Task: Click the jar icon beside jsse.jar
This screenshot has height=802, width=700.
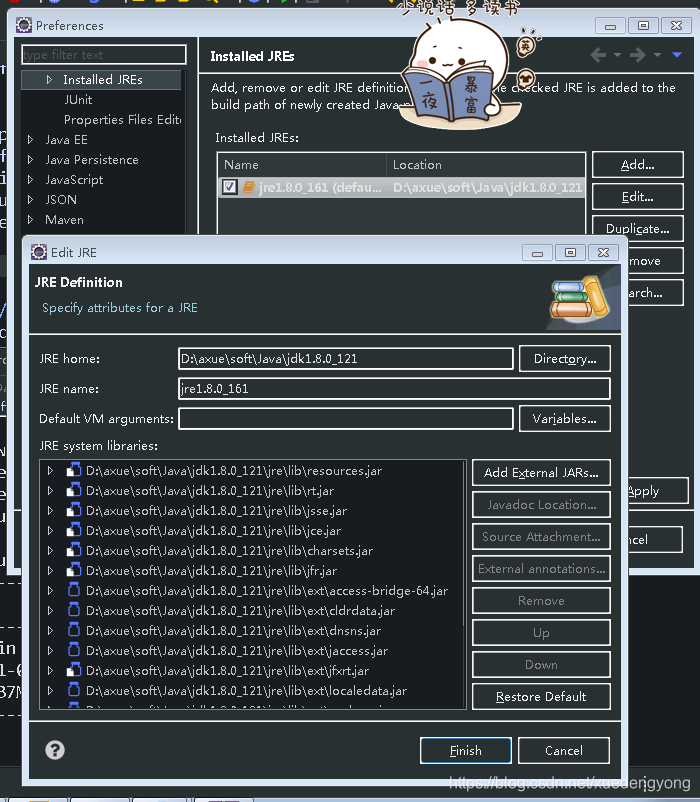Action: pyautogui.click(x=74, y=510)
